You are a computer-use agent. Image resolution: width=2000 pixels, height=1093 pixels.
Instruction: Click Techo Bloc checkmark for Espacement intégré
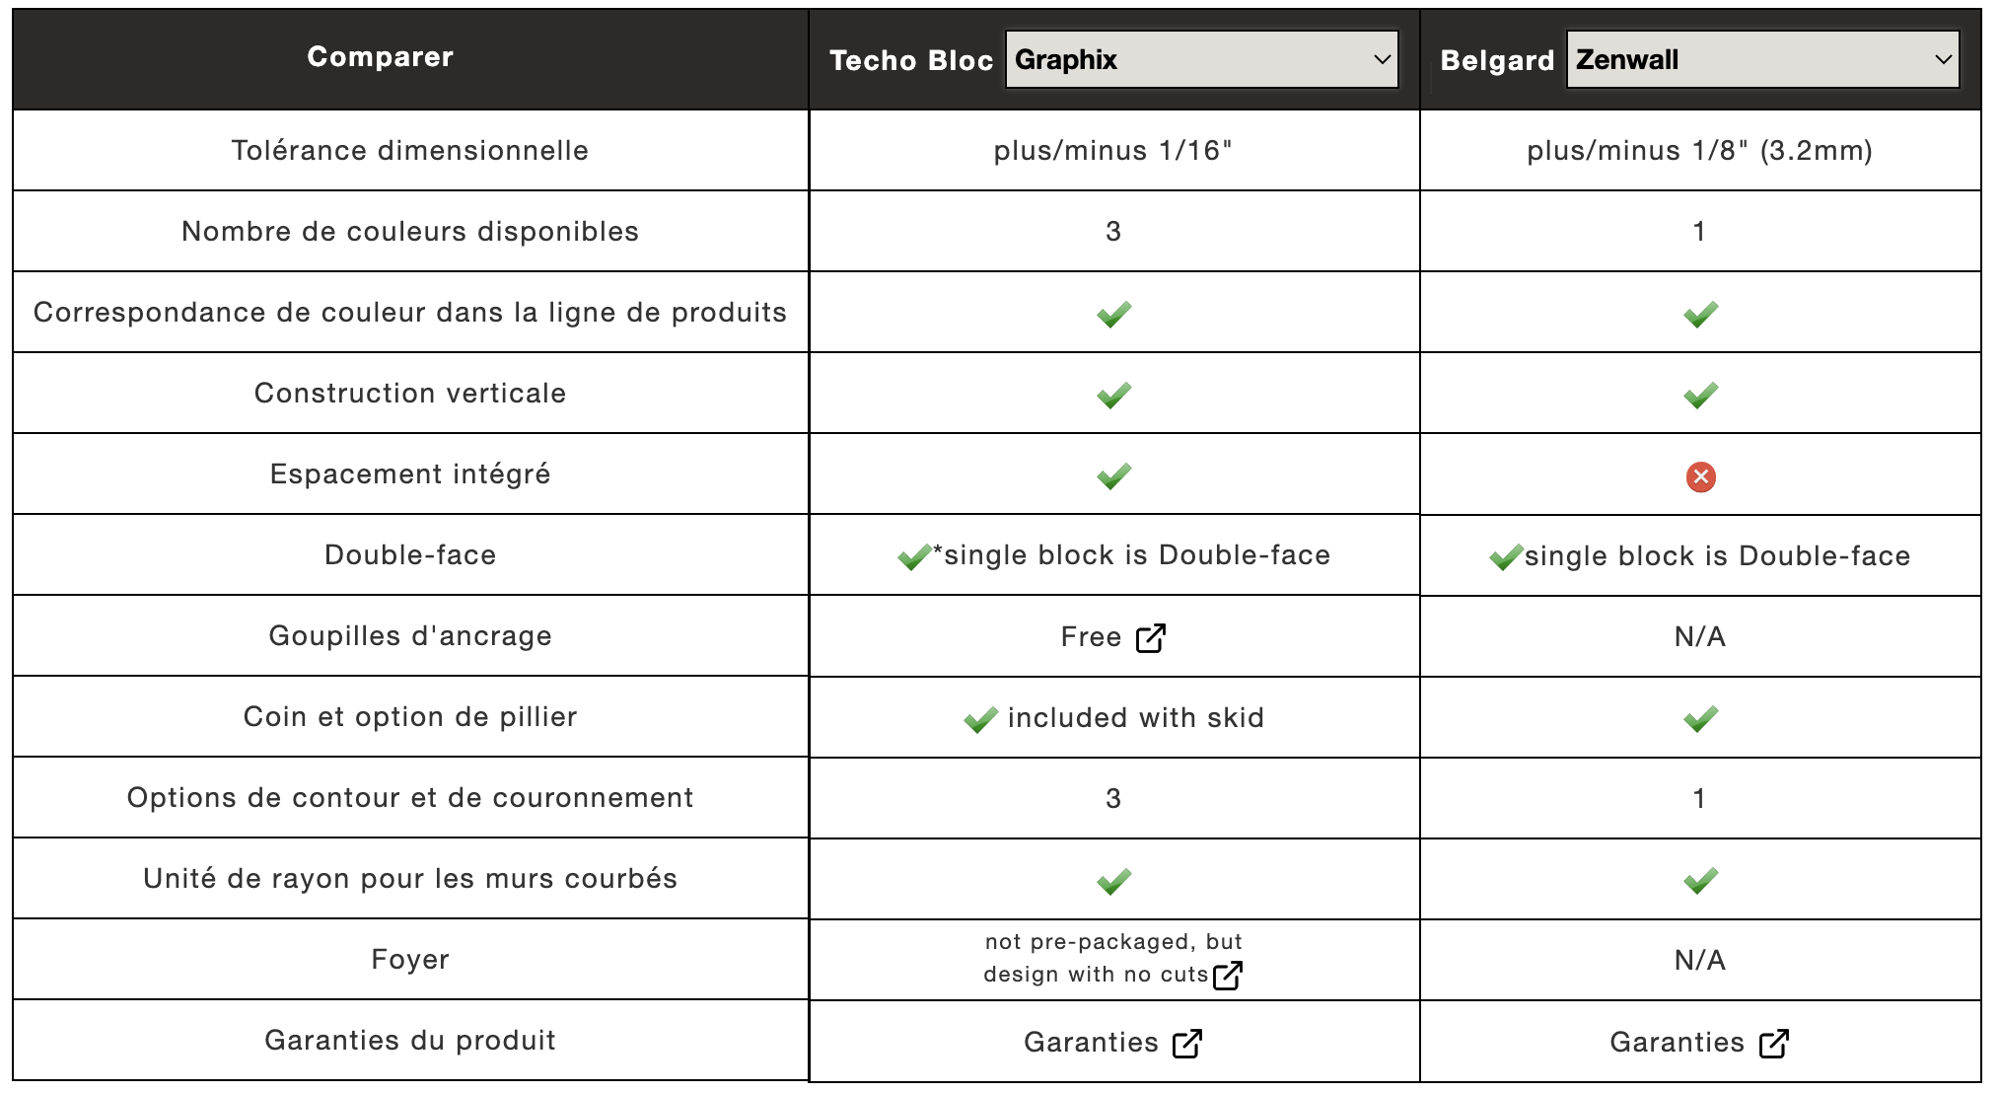point(1114,476)
